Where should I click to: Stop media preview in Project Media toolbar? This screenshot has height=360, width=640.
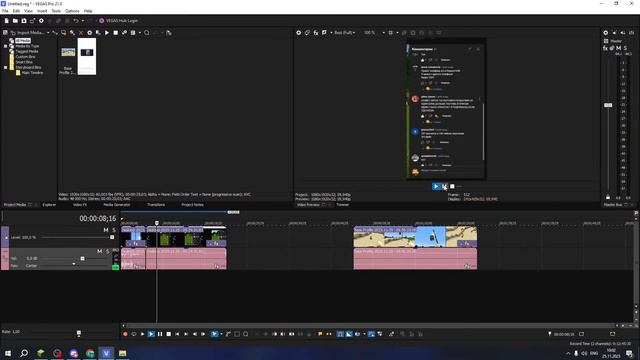click(x=116, y=33)
